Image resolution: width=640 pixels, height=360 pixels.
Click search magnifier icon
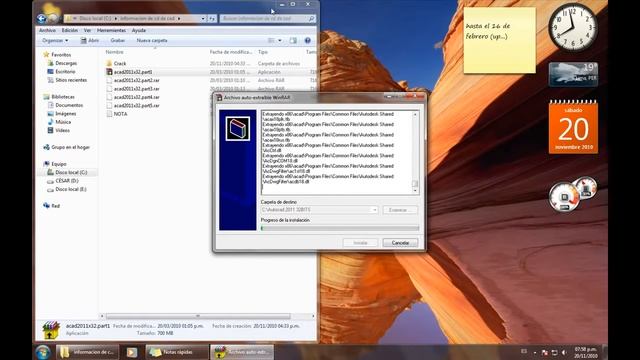click(311, 18)
